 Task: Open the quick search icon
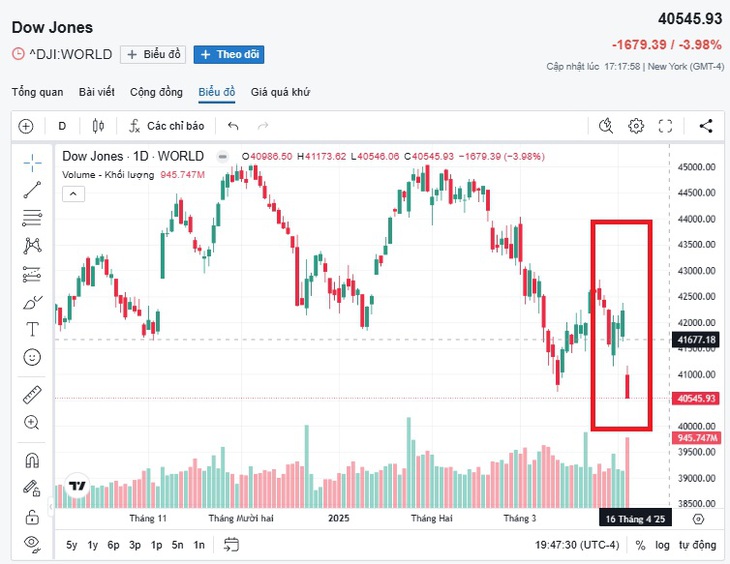(x=606, y=126)
